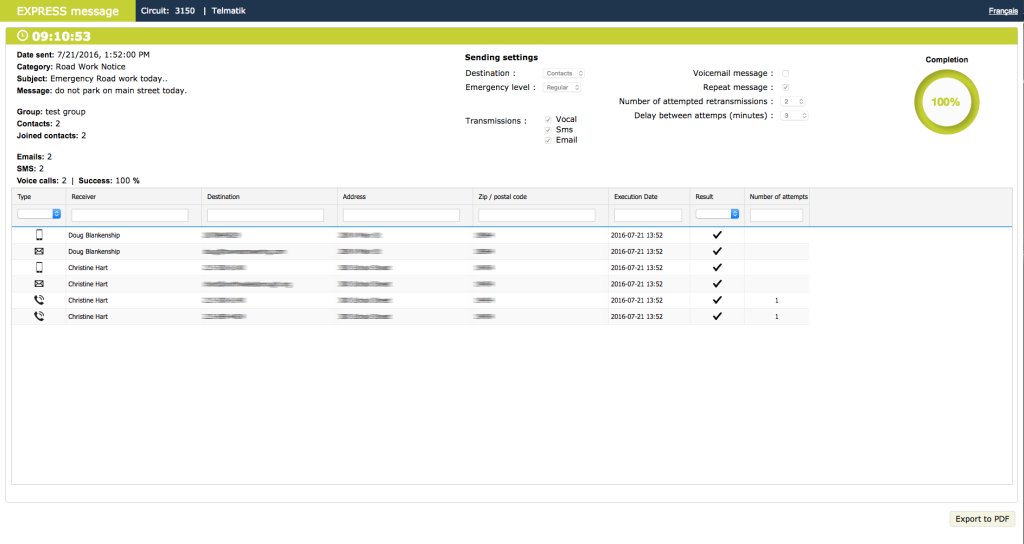Focus the Address filter input field
This screenshot has height=544, width=1024.
tap(401, 215)
